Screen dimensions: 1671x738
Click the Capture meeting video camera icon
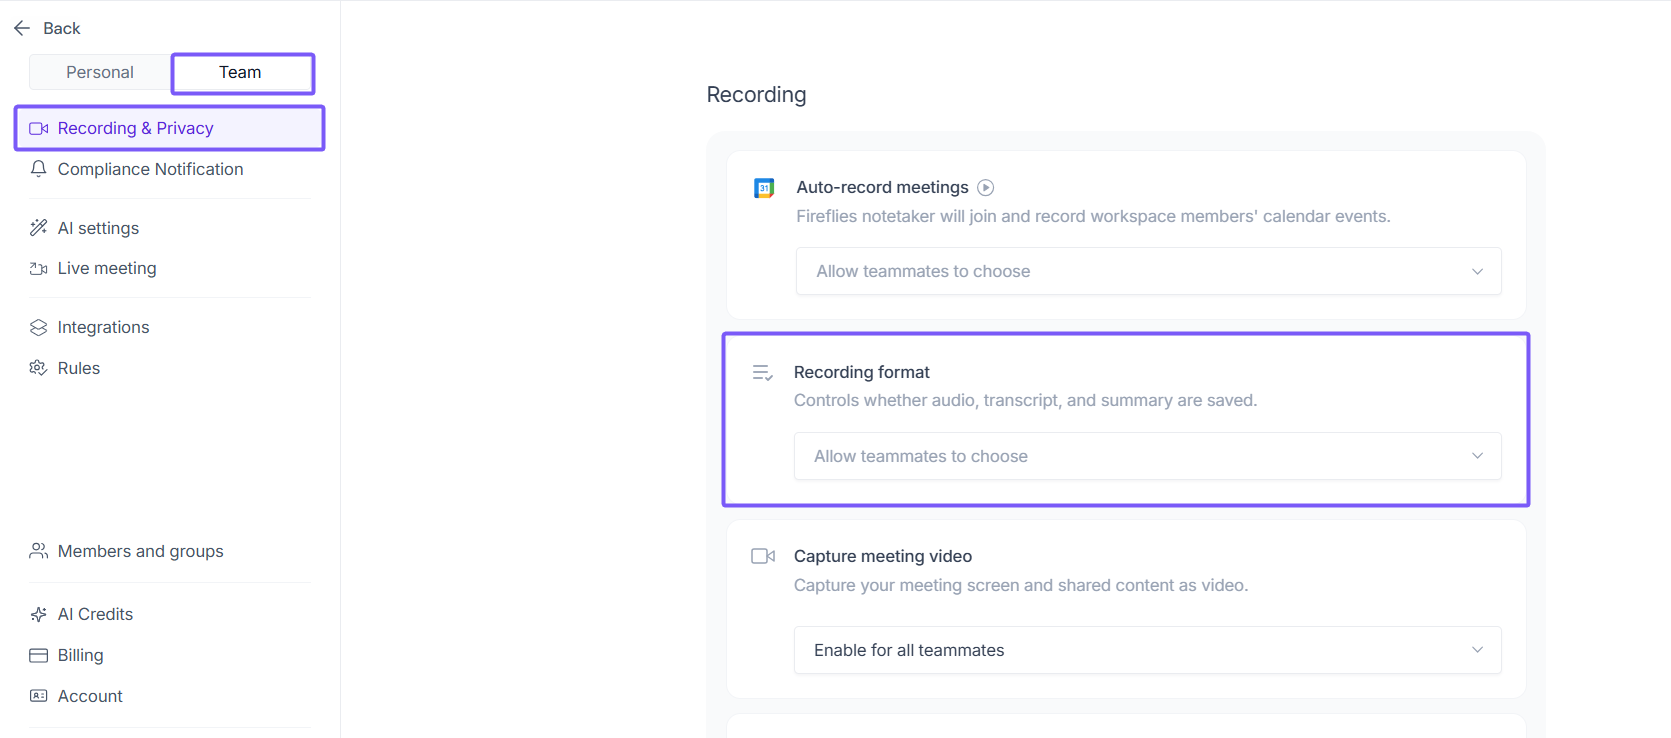(763, 556)
